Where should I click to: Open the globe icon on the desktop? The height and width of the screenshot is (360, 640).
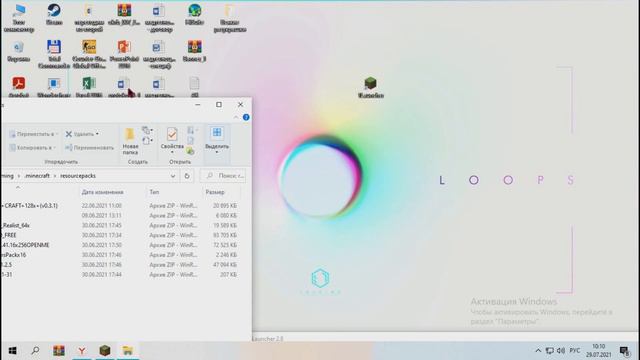[x=194, y=14]
